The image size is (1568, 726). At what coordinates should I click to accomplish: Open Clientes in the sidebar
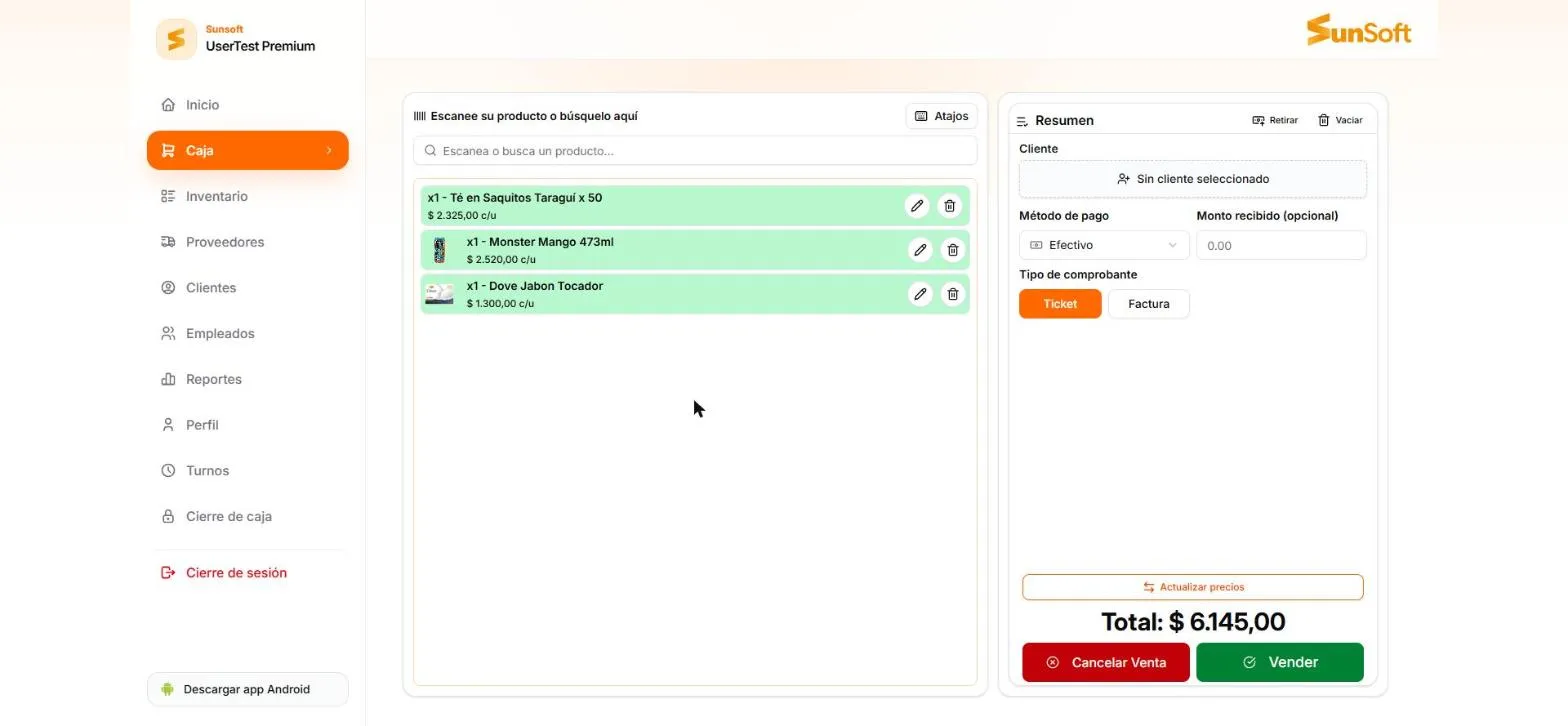(x=248, y=288)
